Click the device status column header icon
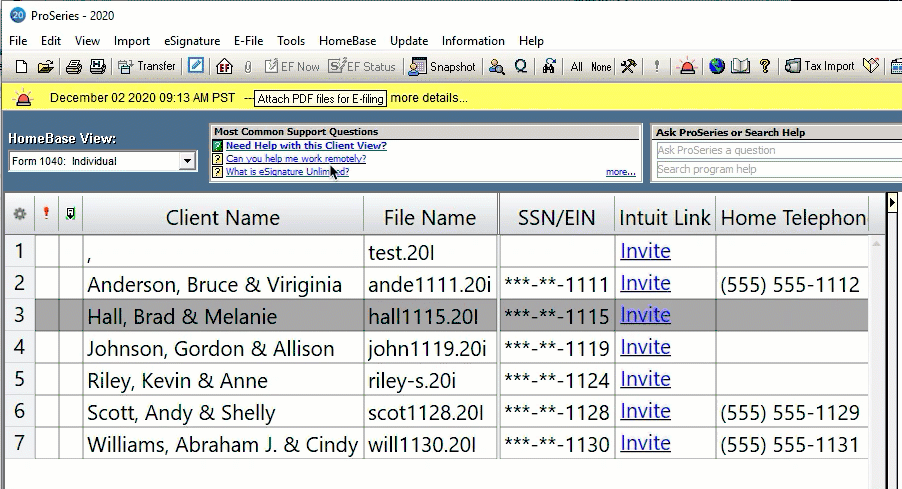Viewport: 902px width, 489px height. [70, 213]
